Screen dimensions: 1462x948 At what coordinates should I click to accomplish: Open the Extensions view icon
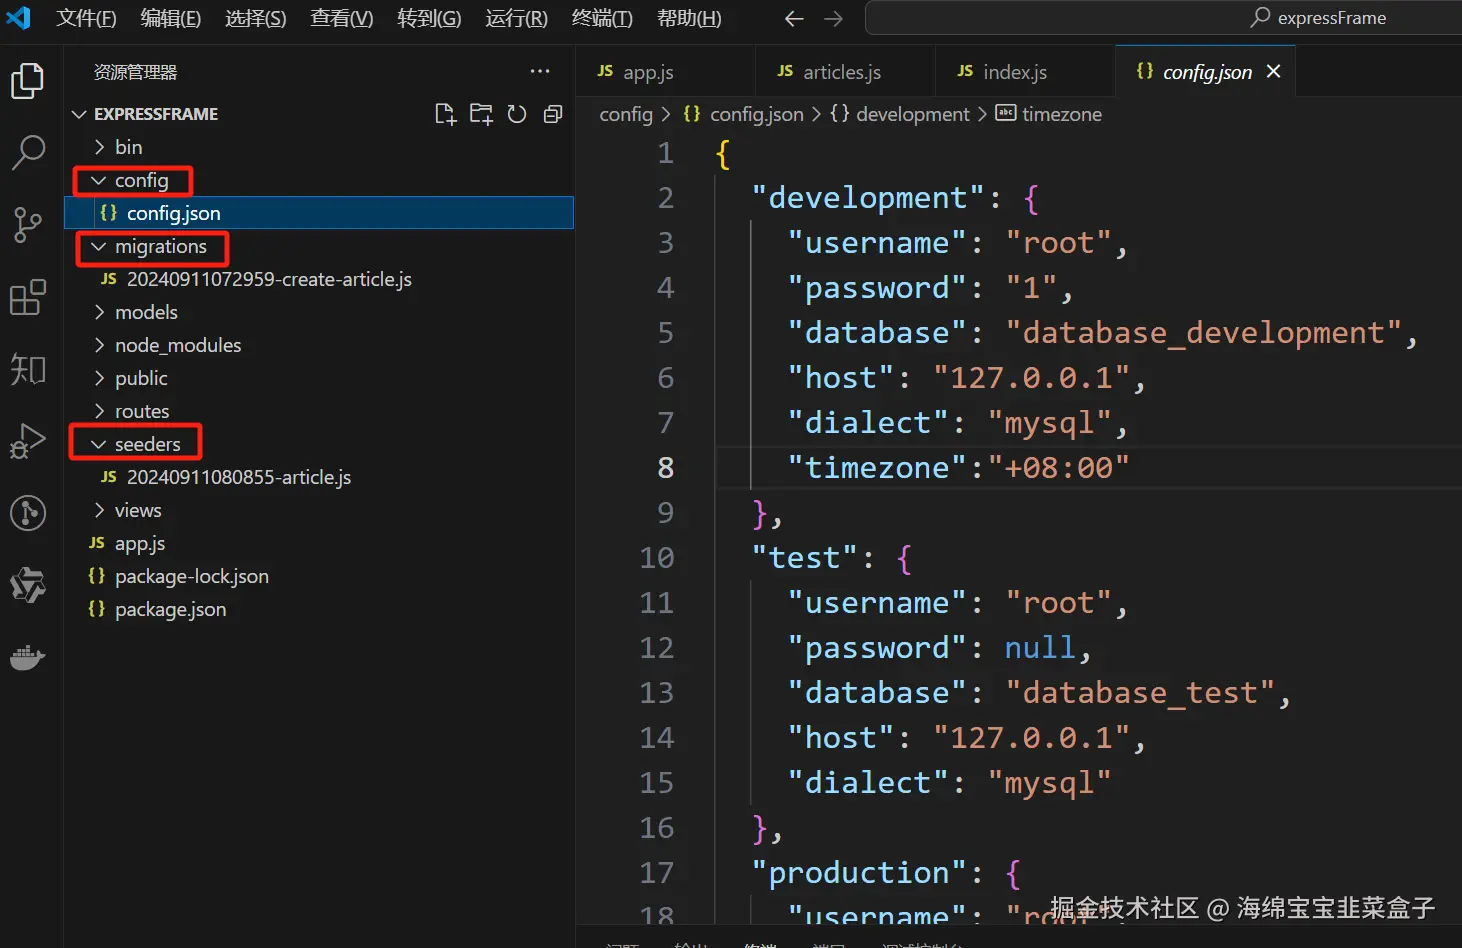click(x=28, y=297)
